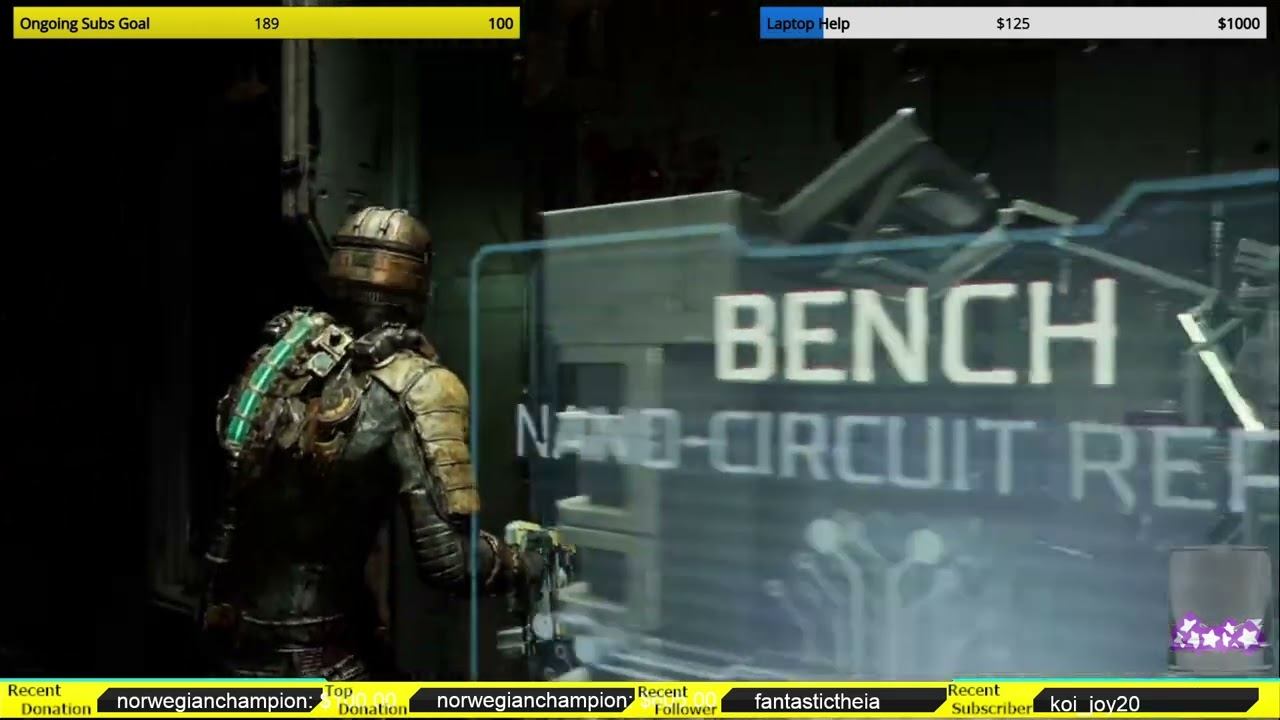Image resolution: width=1280 pixels, height=720 pixels.
Task: Click the character's helmet
Action: tap(381, 254)
